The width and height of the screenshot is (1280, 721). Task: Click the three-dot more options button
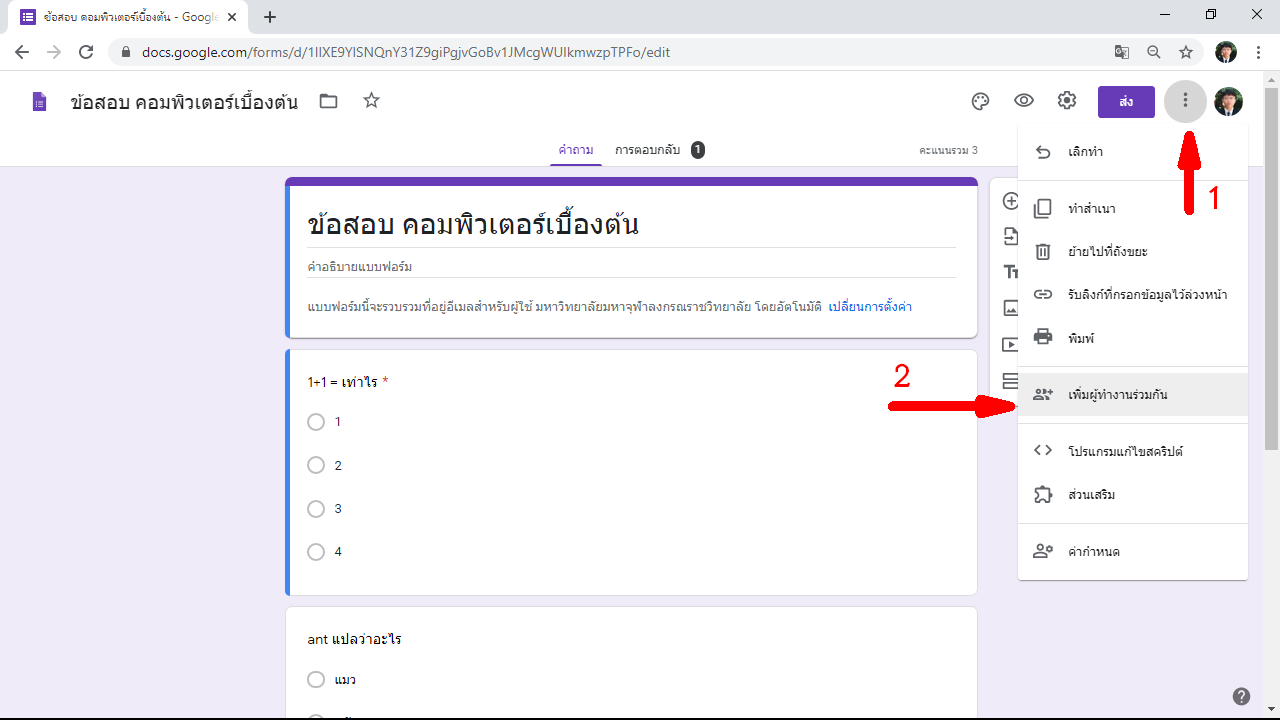[1185, 101]
